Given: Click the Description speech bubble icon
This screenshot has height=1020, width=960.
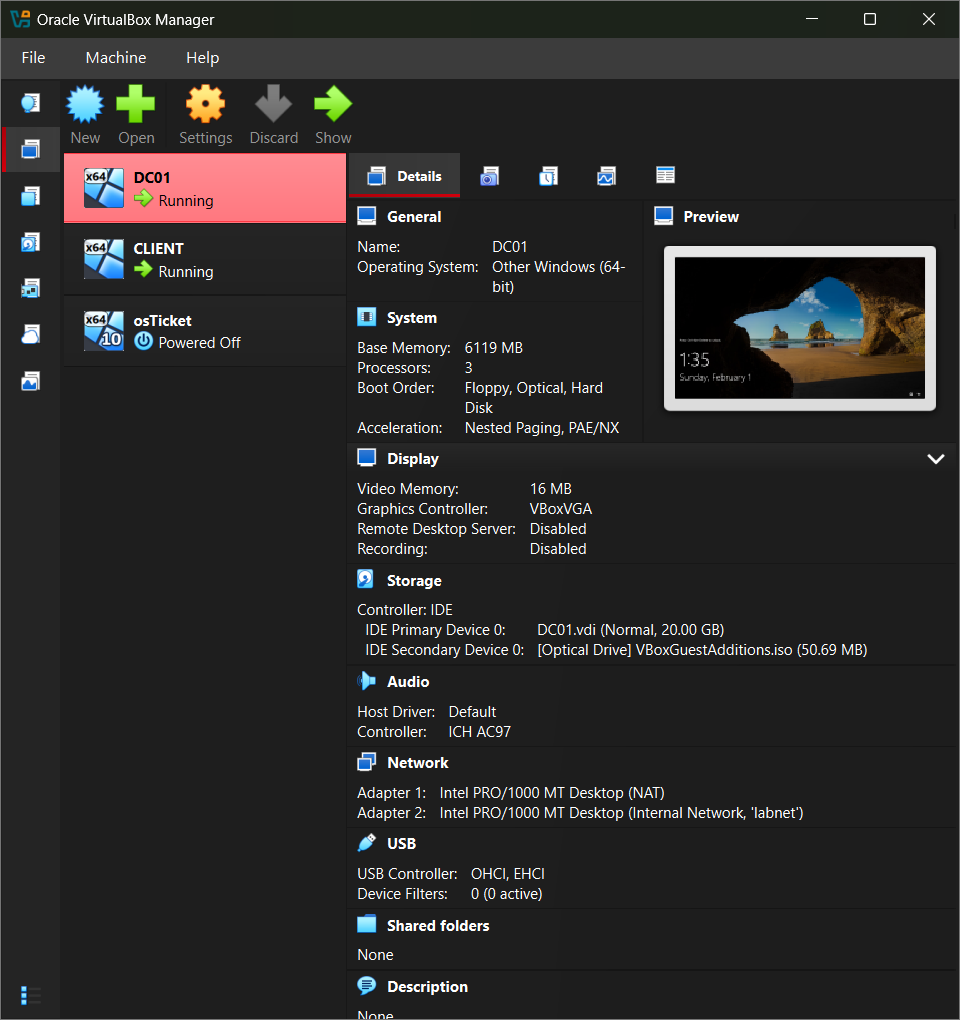Looking at the screenshot, I should click(367, 986).
